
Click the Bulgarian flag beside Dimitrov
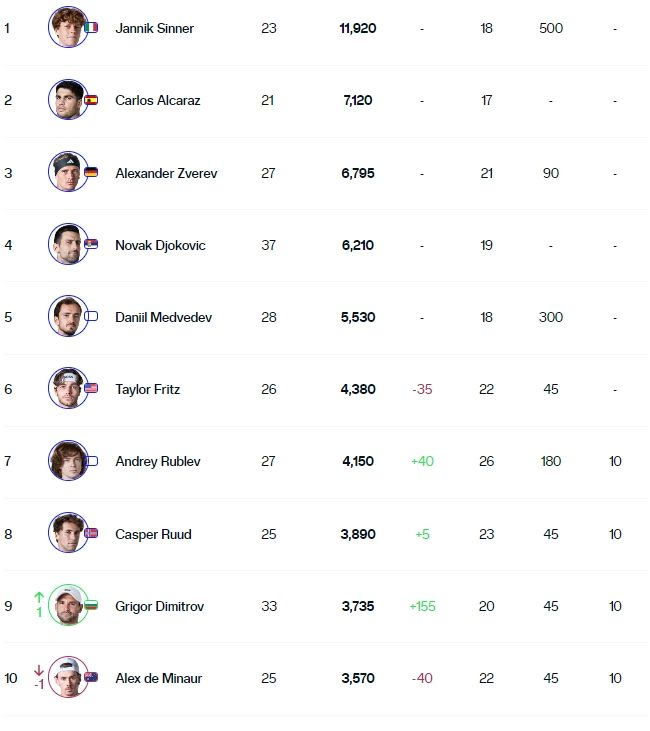point(91,605)
